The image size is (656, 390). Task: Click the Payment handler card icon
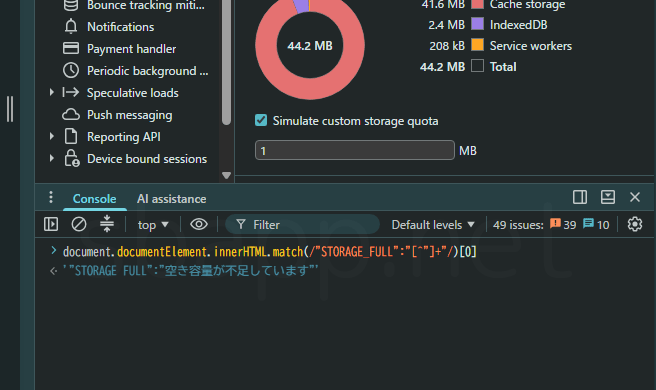[71, 48]
